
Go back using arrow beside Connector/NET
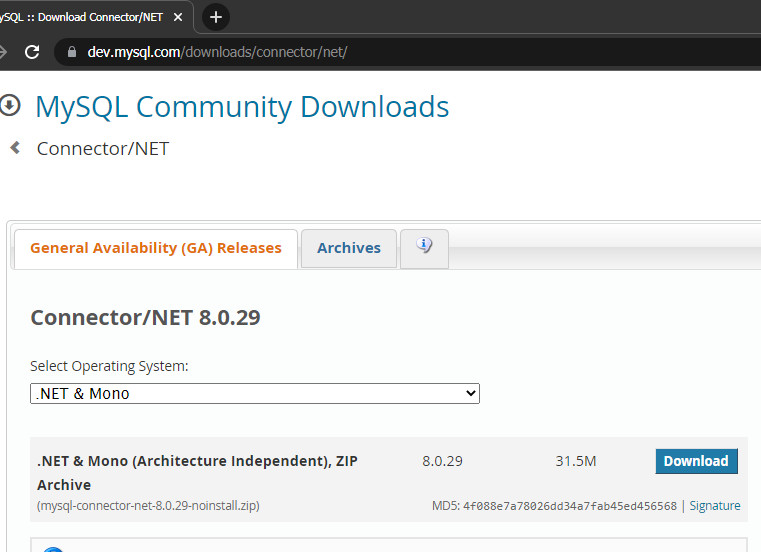coord(16,148)
